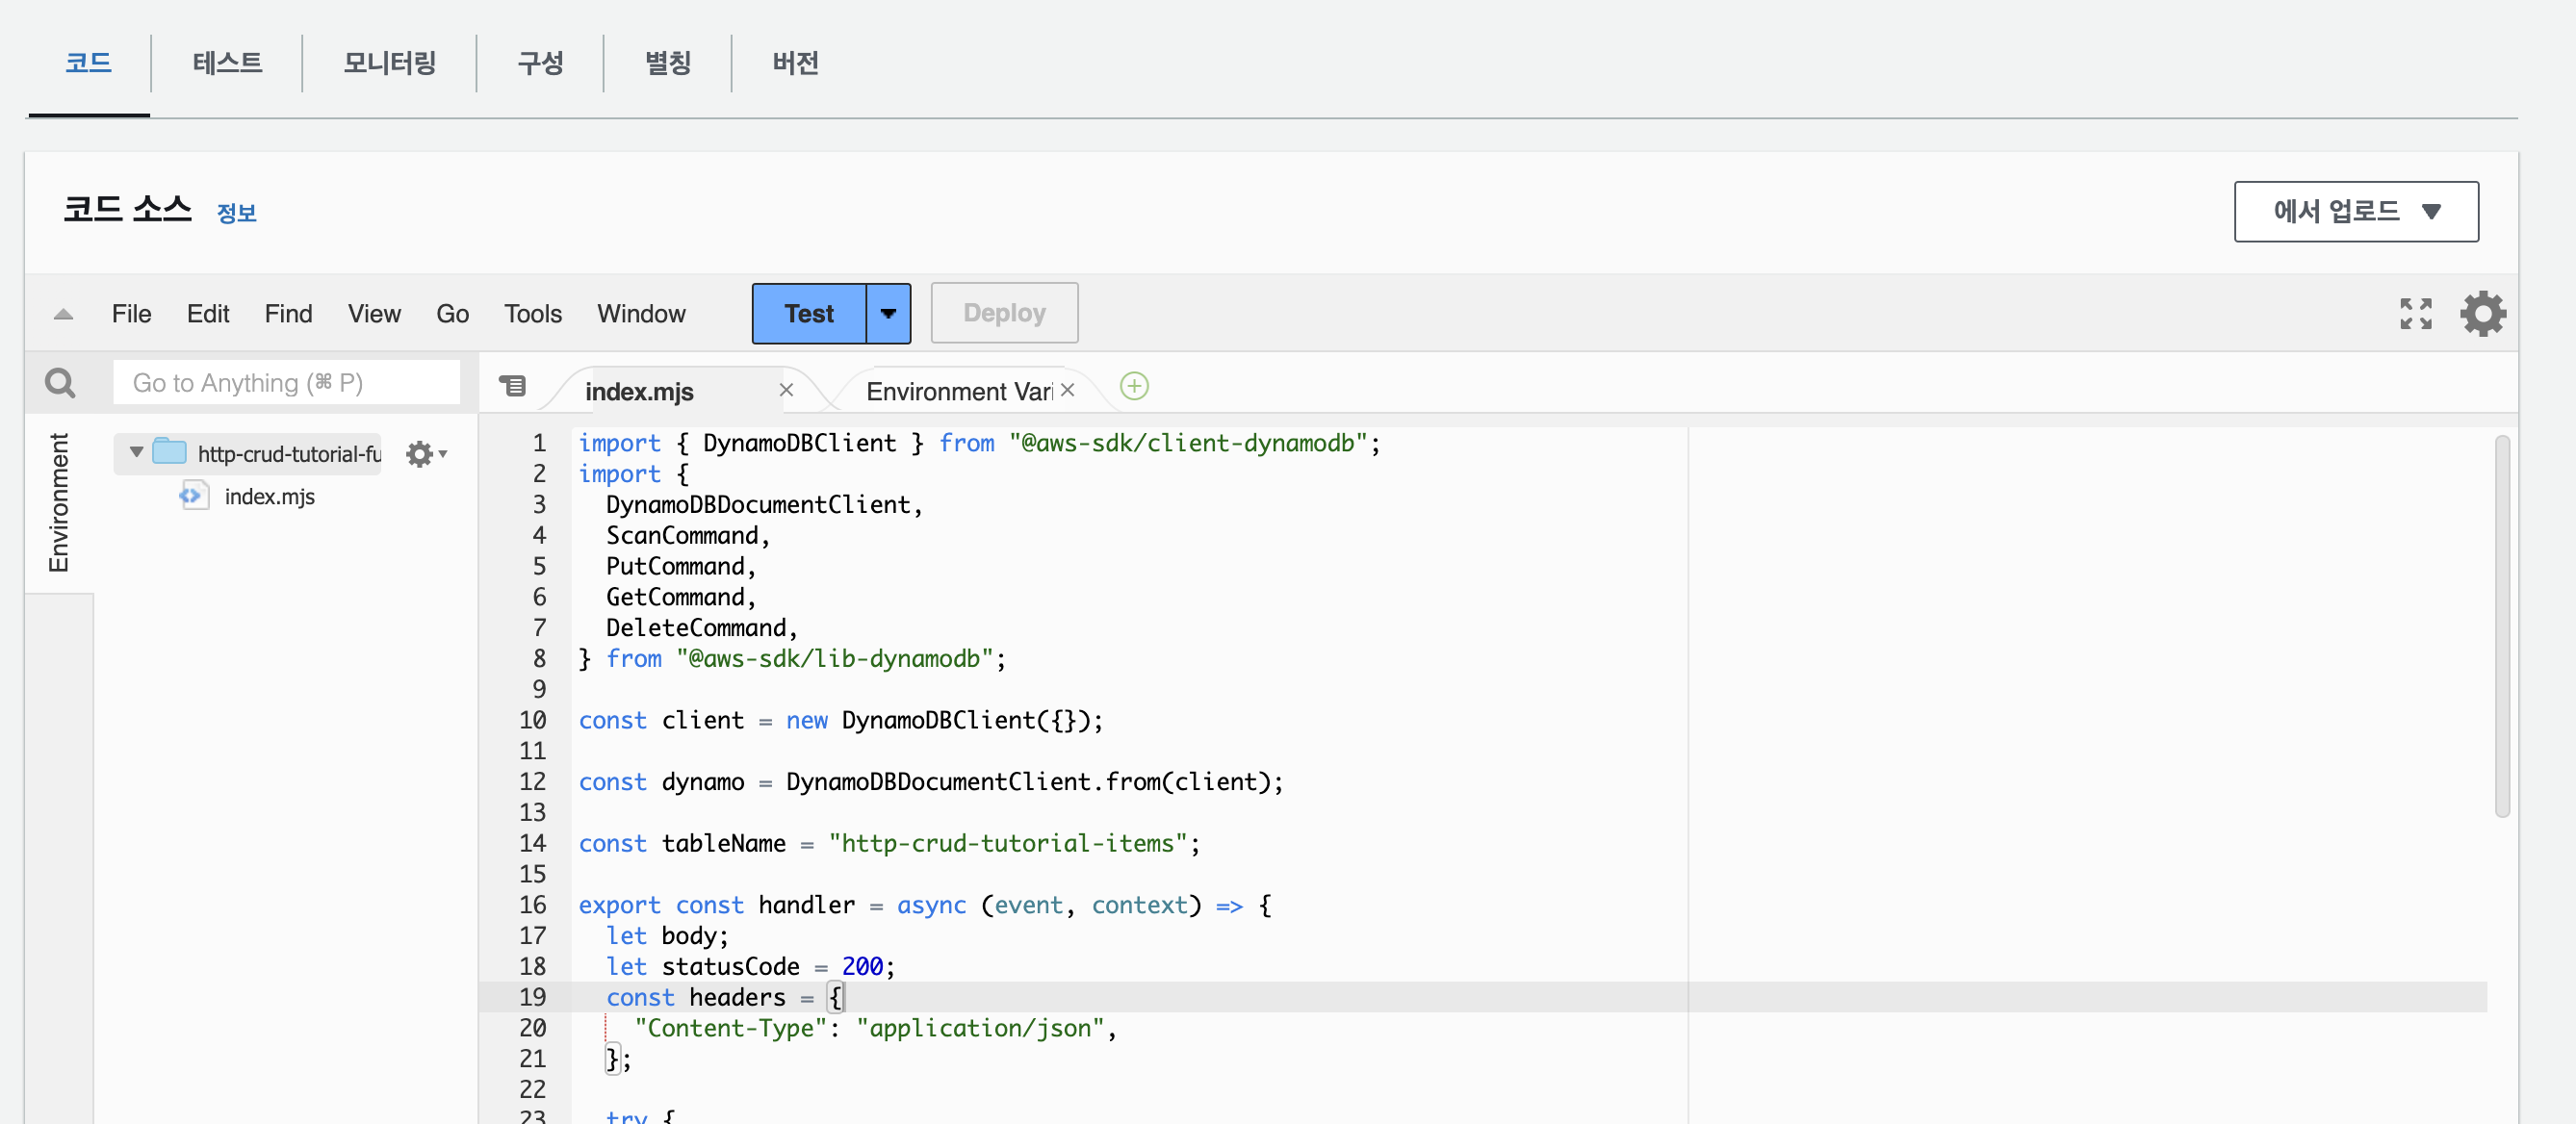Close the Environment Variables tab
Image resolution: width=2576 pixels, height=1124 pixels.
[x=1067, y=390]
